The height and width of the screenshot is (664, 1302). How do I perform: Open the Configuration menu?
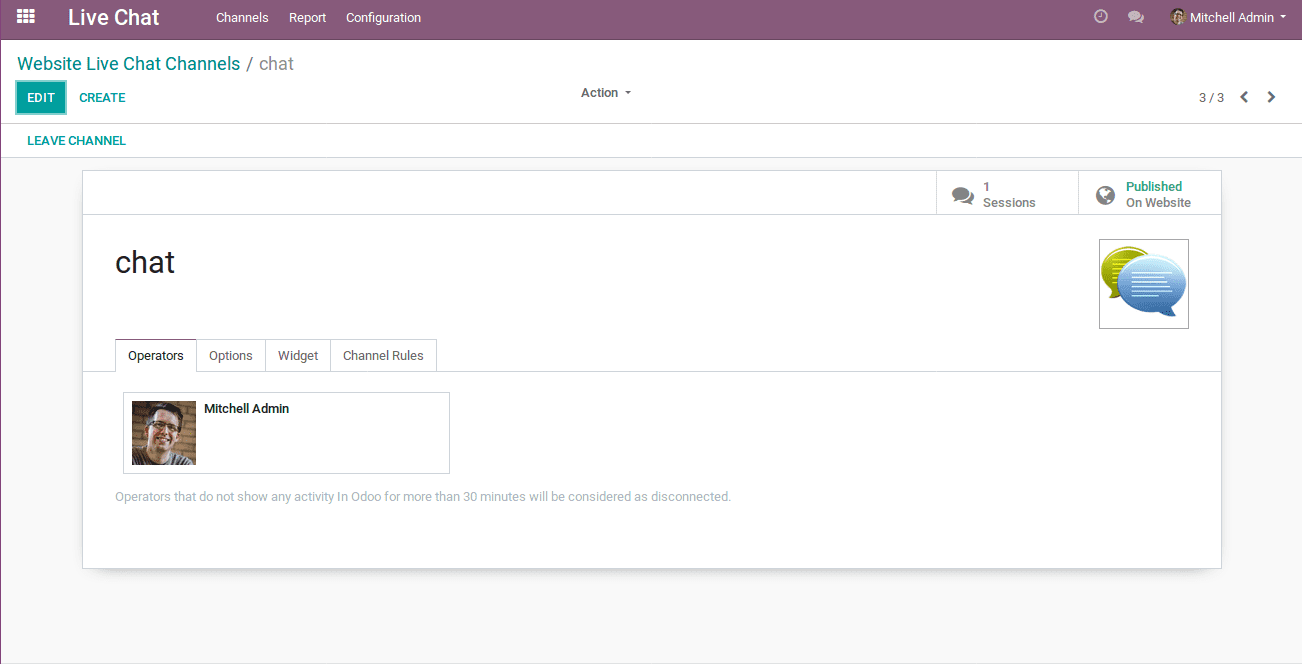pos(383,18)
